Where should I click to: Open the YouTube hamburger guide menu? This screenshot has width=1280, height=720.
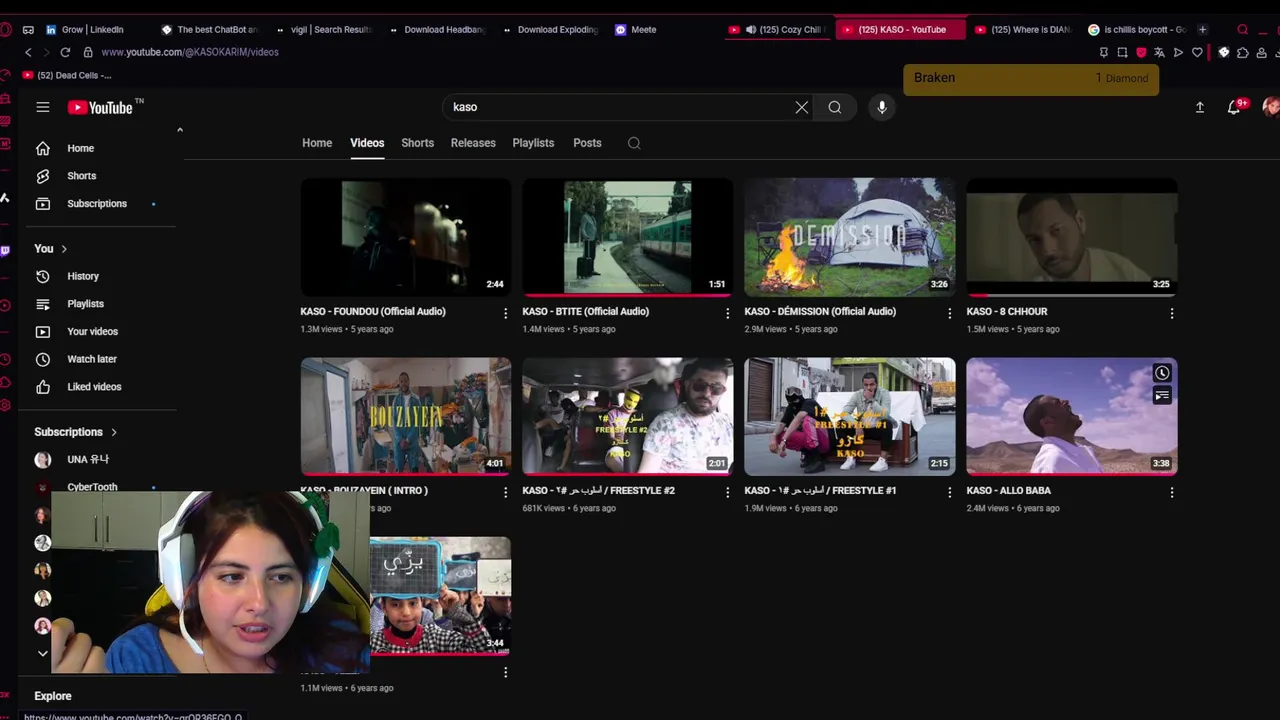[x=43, y=107]
